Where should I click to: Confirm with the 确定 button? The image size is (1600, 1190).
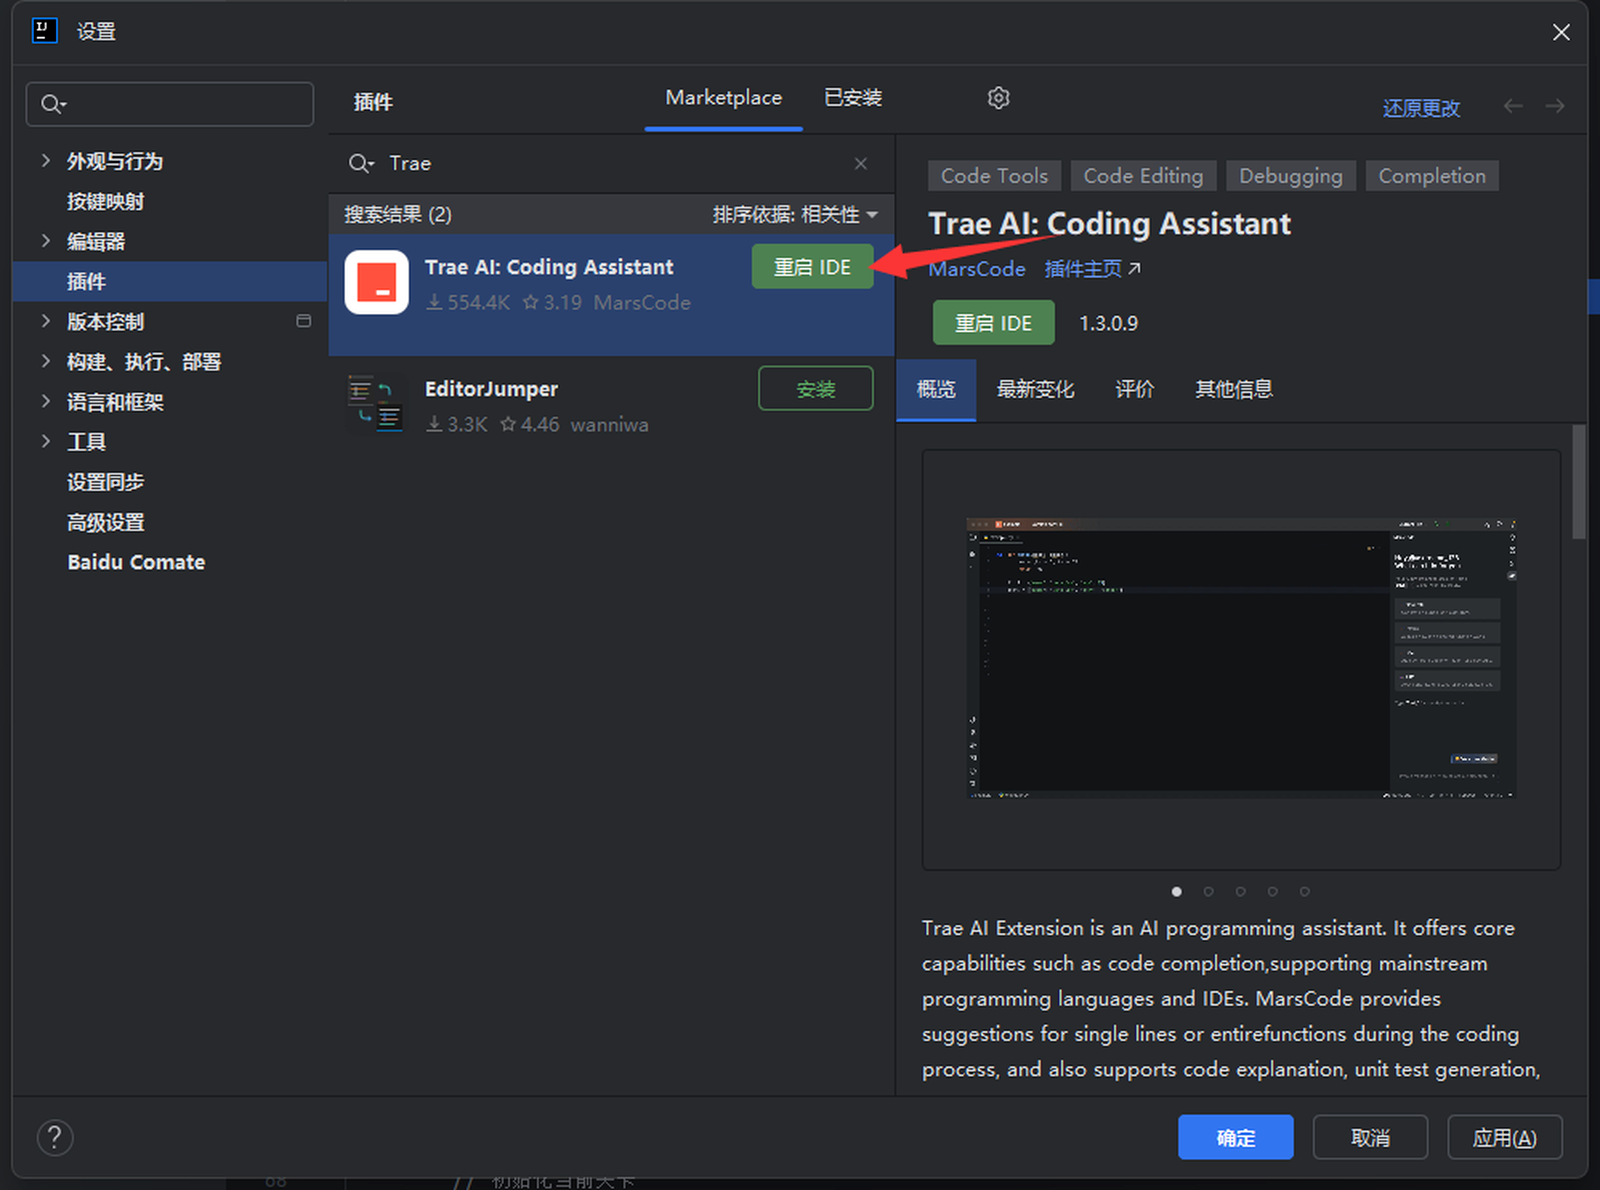(1235, 1137)
